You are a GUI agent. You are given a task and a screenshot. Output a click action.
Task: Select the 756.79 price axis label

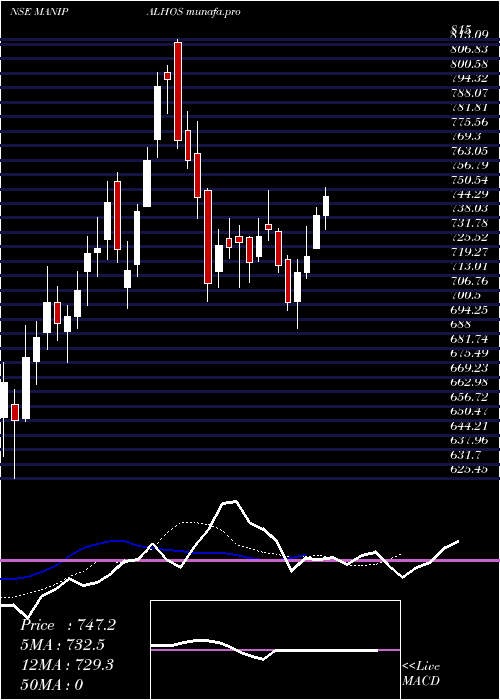click(469, 165)
